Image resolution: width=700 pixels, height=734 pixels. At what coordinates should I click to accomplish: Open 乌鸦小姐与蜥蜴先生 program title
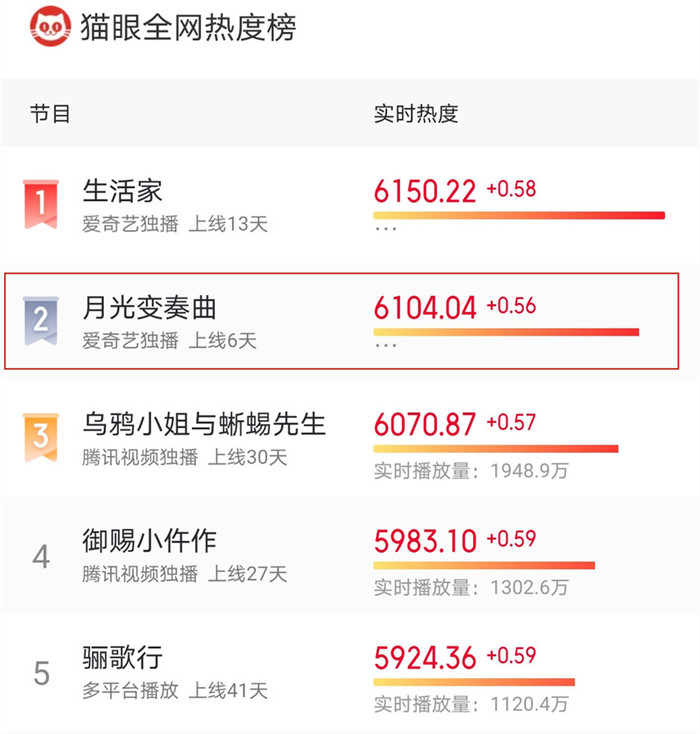click(204, 424)
